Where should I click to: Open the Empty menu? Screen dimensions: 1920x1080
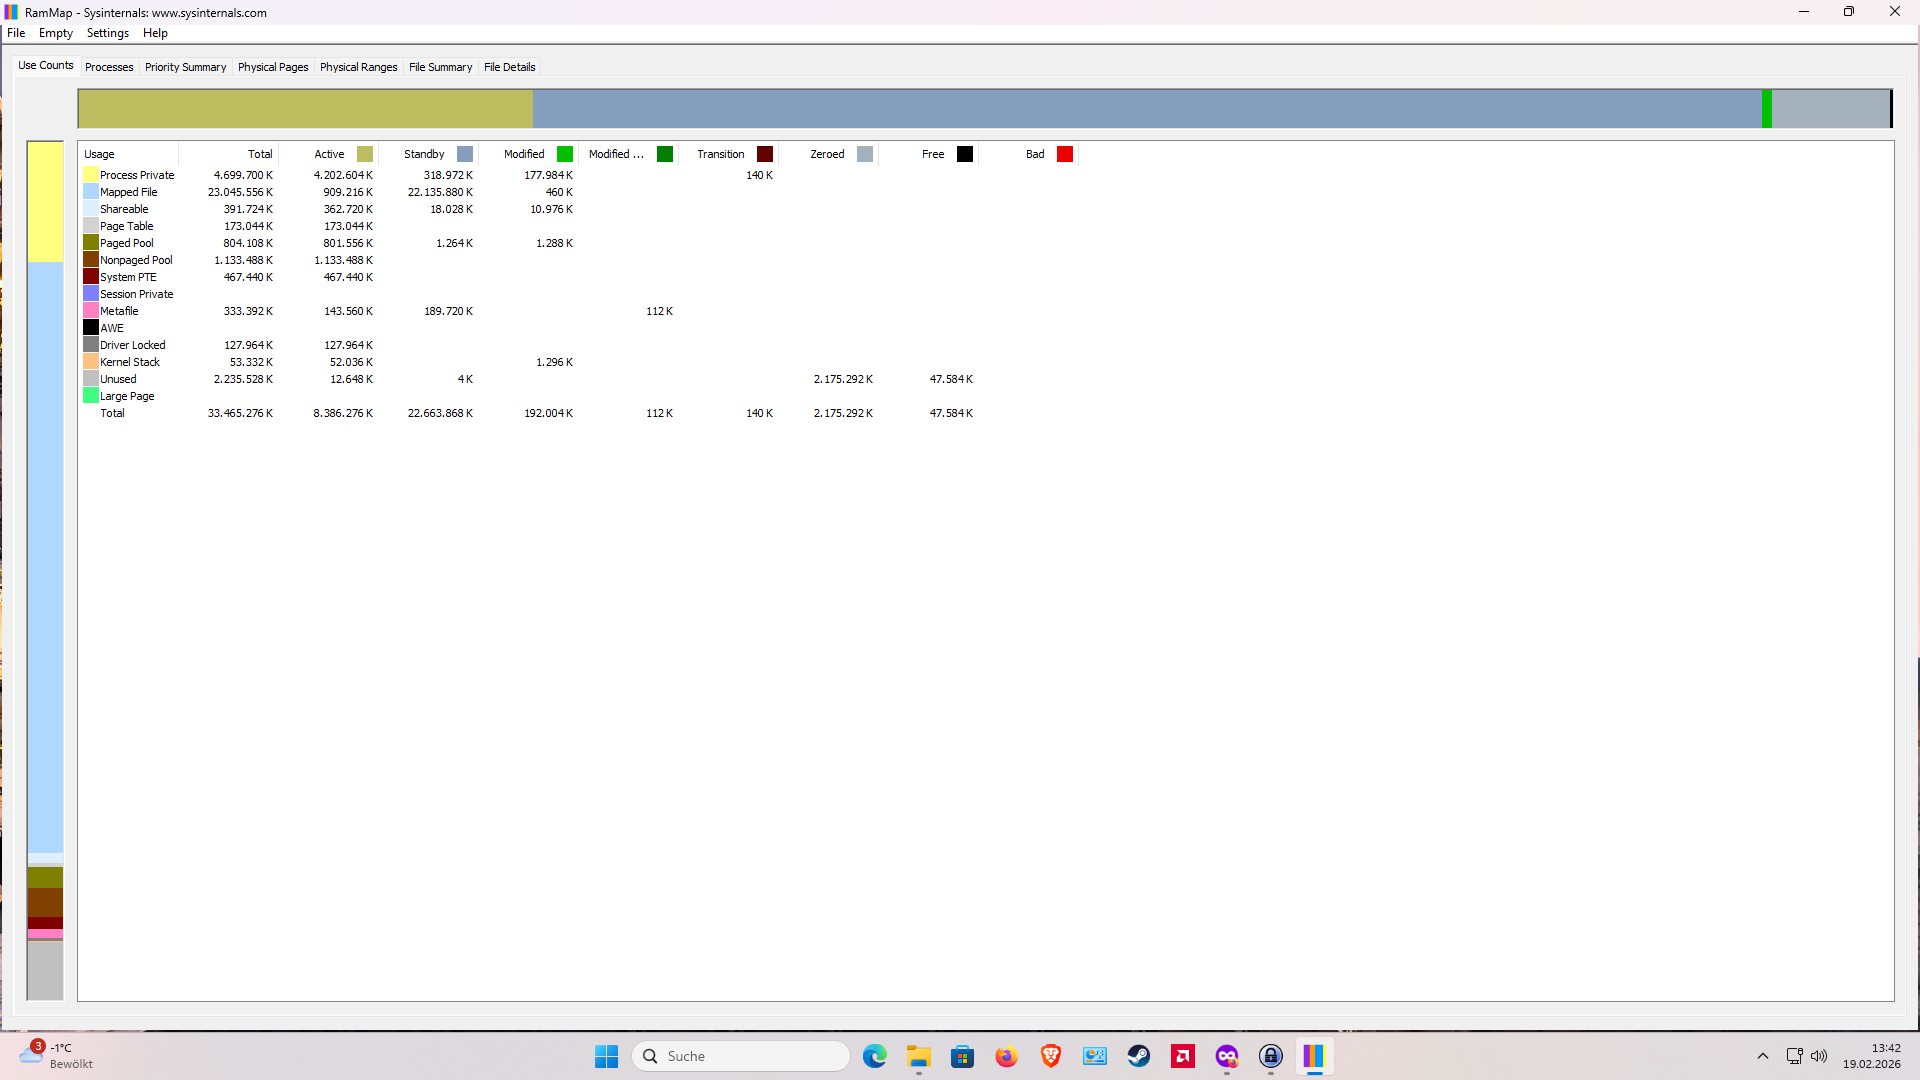pos(55,33)
